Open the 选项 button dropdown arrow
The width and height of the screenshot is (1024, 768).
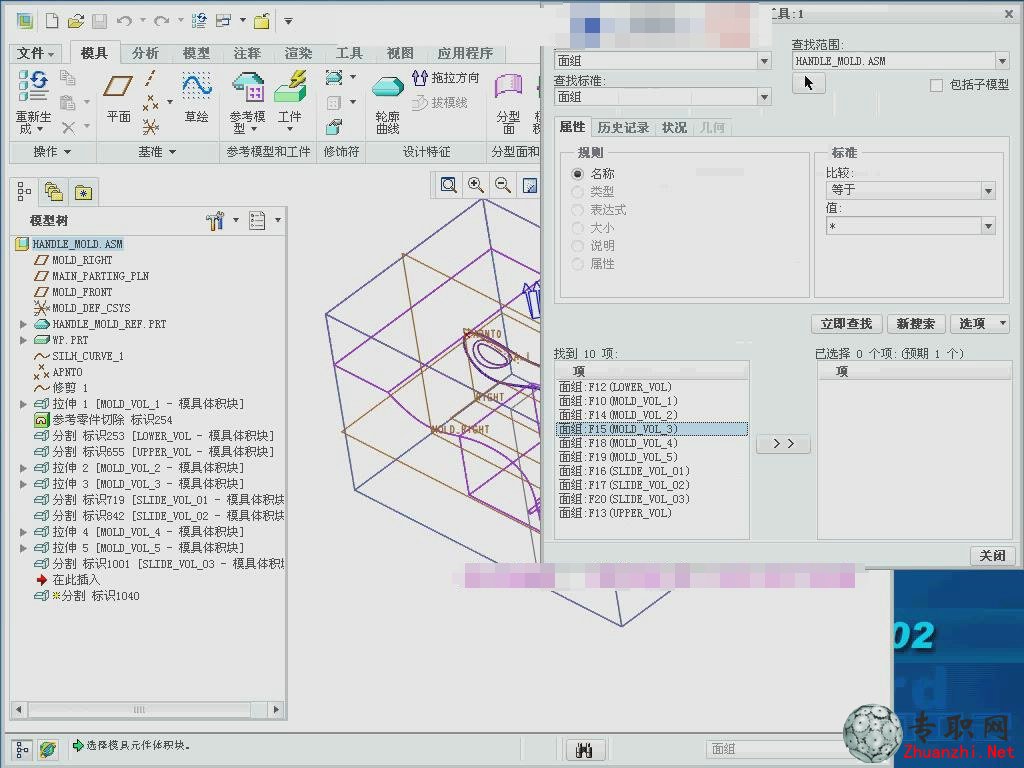coord(1002,323)
